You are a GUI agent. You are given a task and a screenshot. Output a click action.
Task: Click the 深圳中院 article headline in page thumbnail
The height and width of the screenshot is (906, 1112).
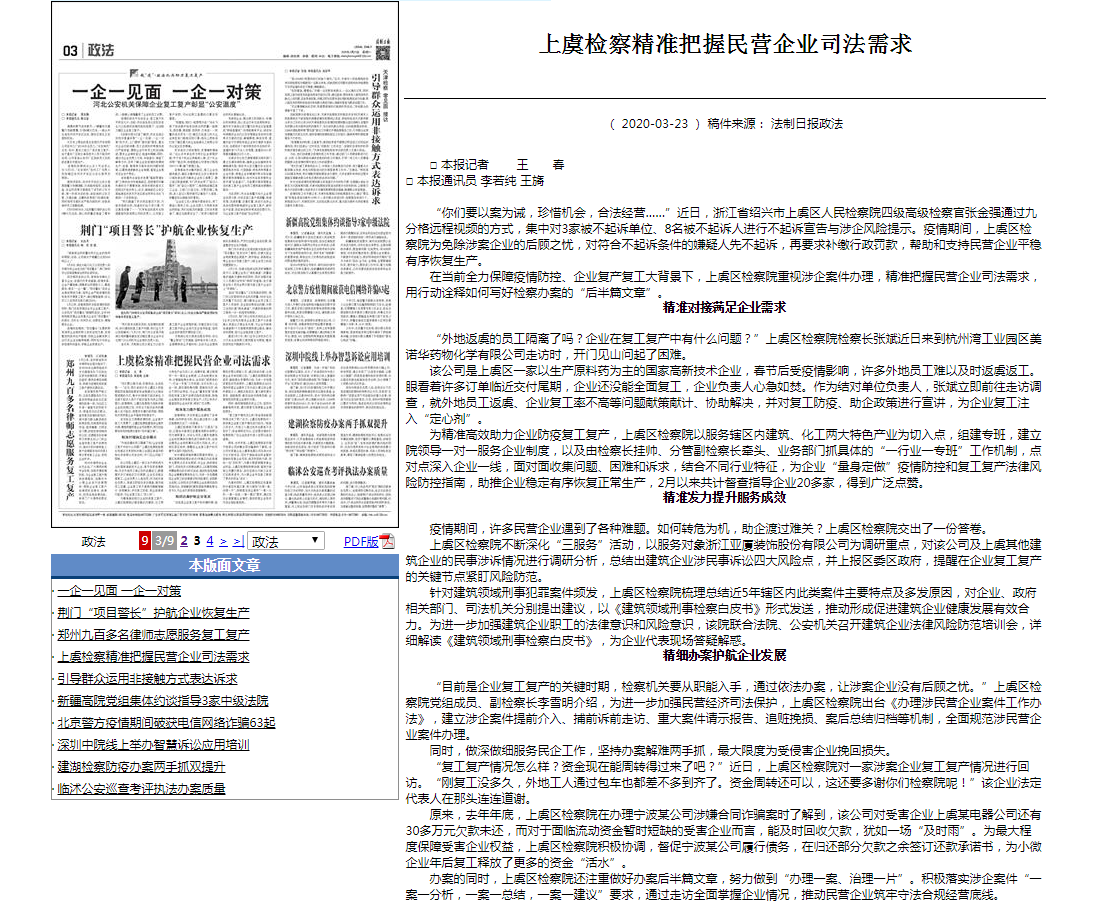(x=338, y=357)
